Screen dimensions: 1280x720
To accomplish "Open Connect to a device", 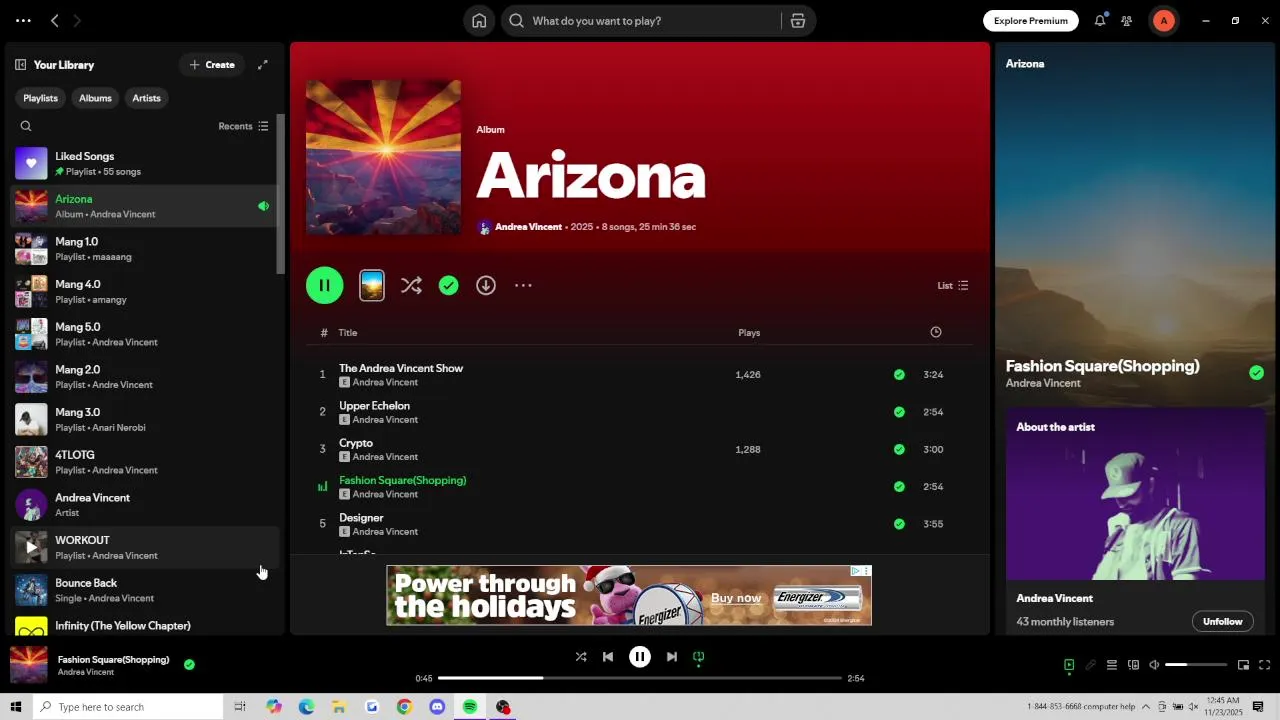I will (x=1133, y=665).
